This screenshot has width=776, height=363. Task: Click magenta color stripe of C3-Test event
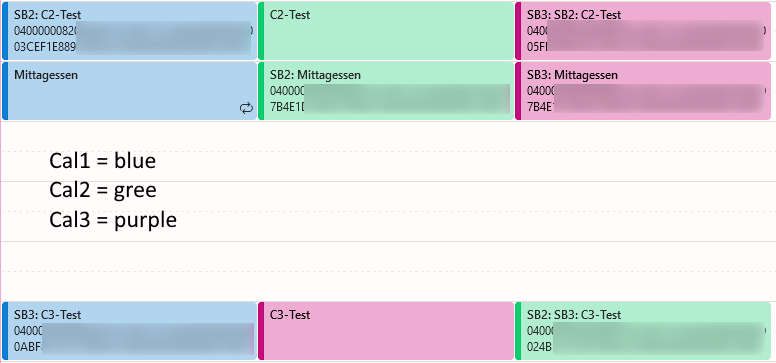pyautogui.click(x=261, y=331)
